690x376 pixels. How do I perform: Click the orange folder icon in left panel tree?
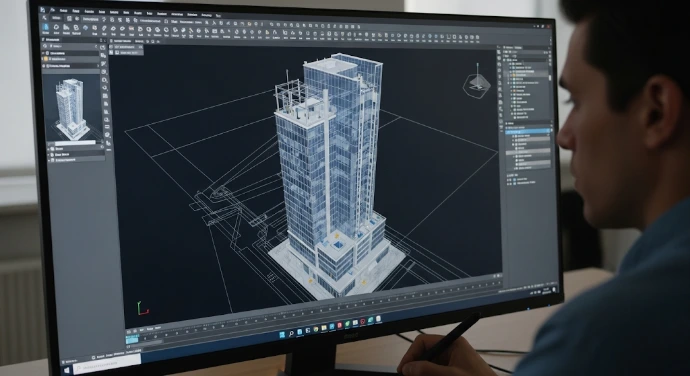coord(46,59)
